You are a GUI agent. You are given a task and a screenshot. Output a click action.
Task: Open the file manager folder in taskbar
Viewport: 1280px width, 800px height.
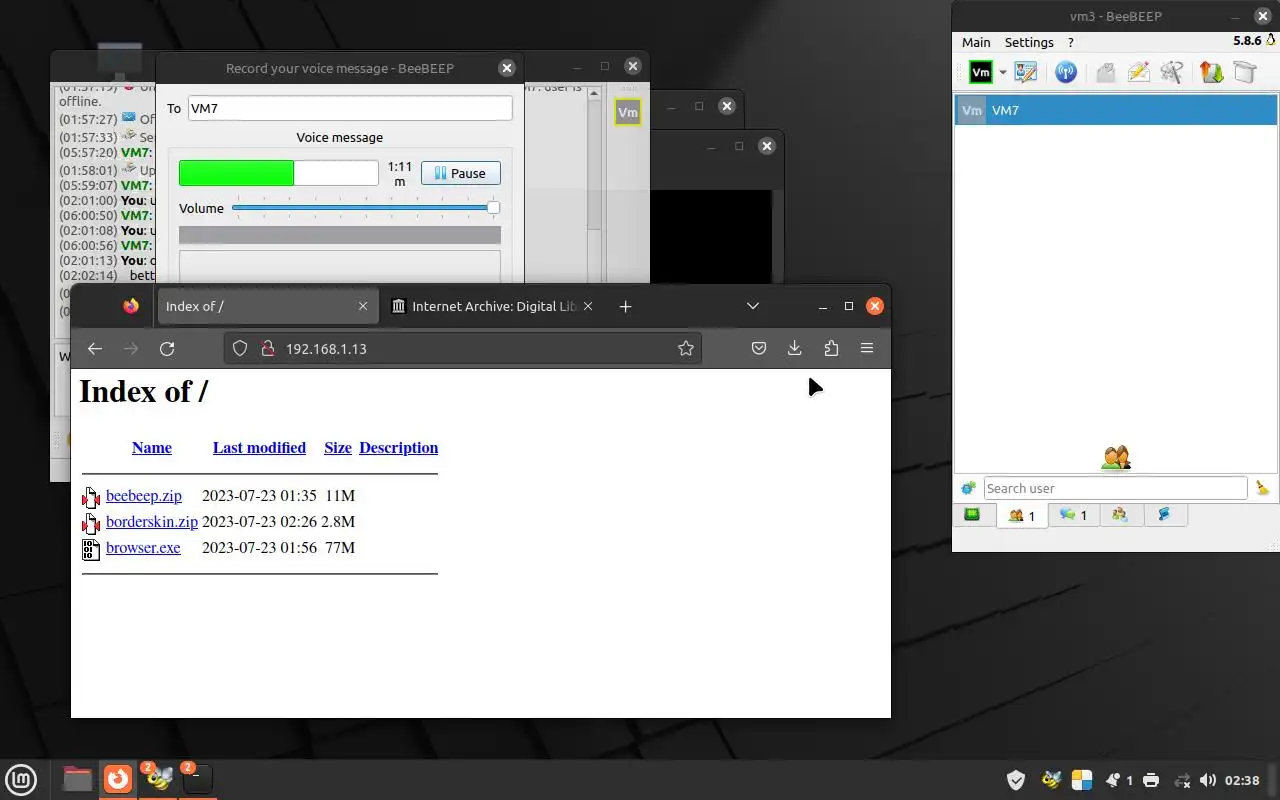(77, 779)
